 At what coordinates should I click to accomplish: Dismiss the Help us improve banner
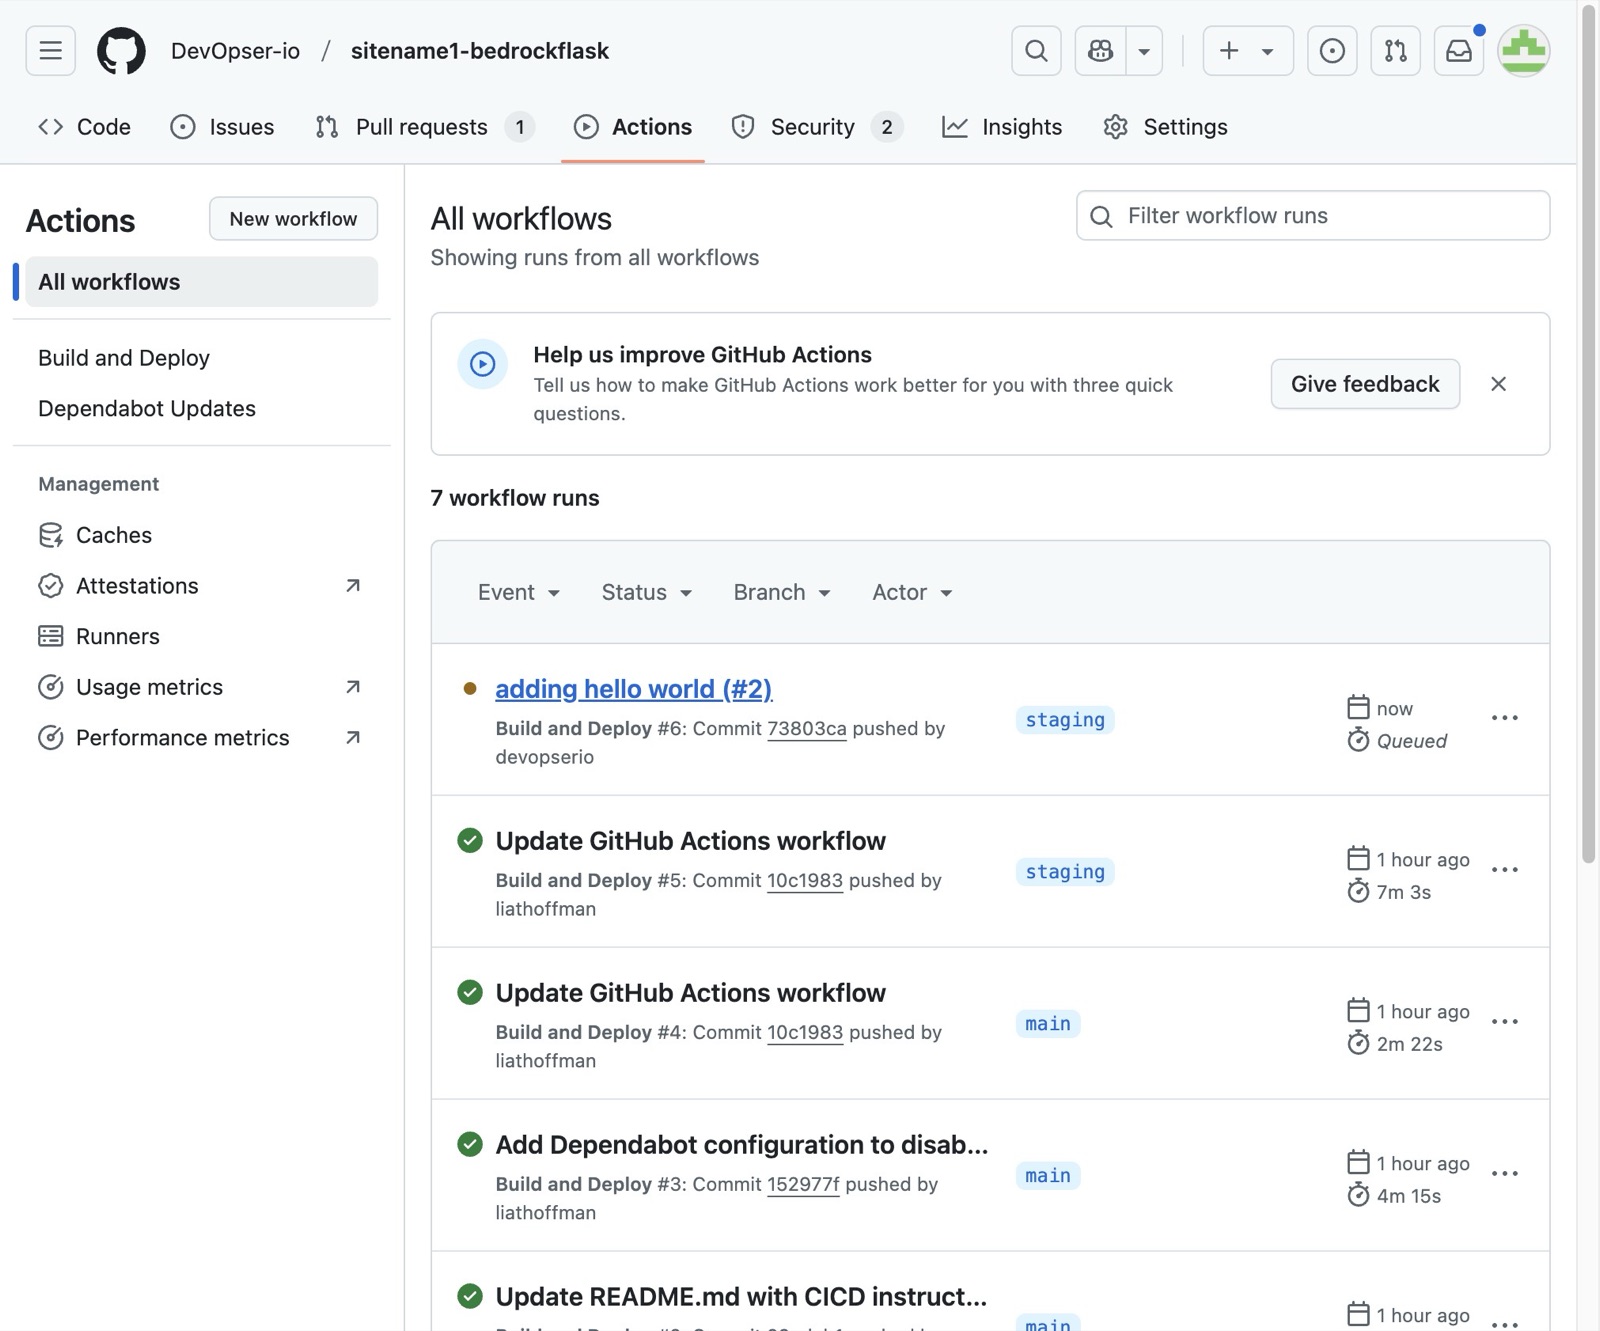tap(1498, 384)
